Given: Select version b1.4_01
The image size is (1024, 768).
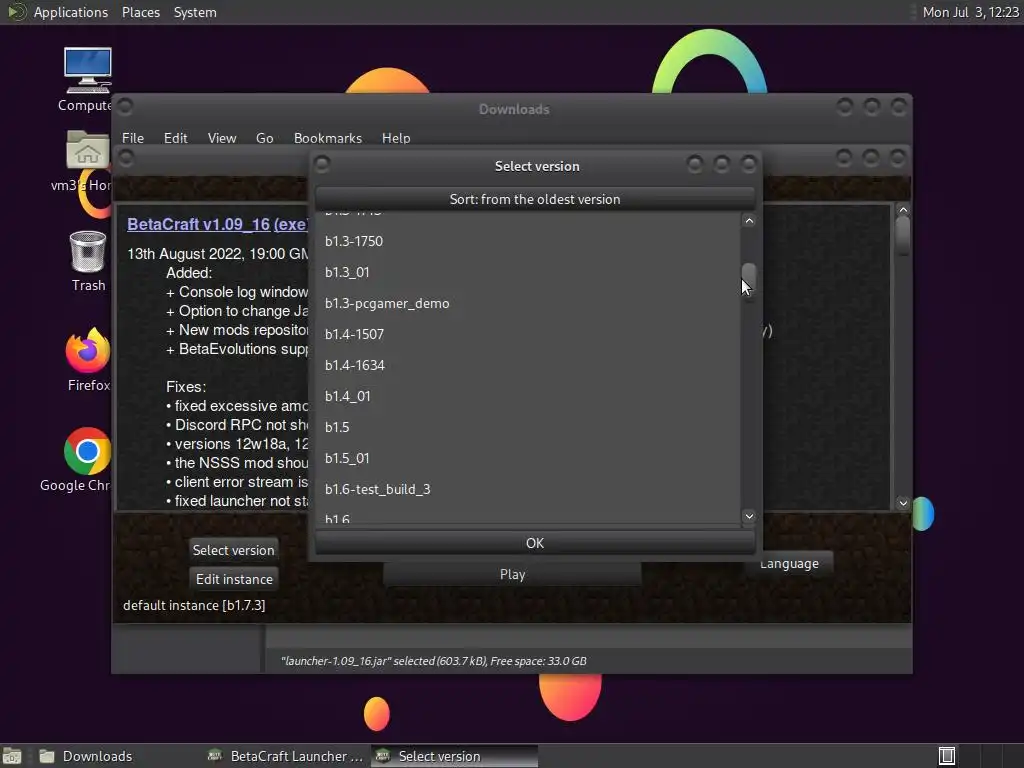Looking at the screenshot, I should 528,396.
